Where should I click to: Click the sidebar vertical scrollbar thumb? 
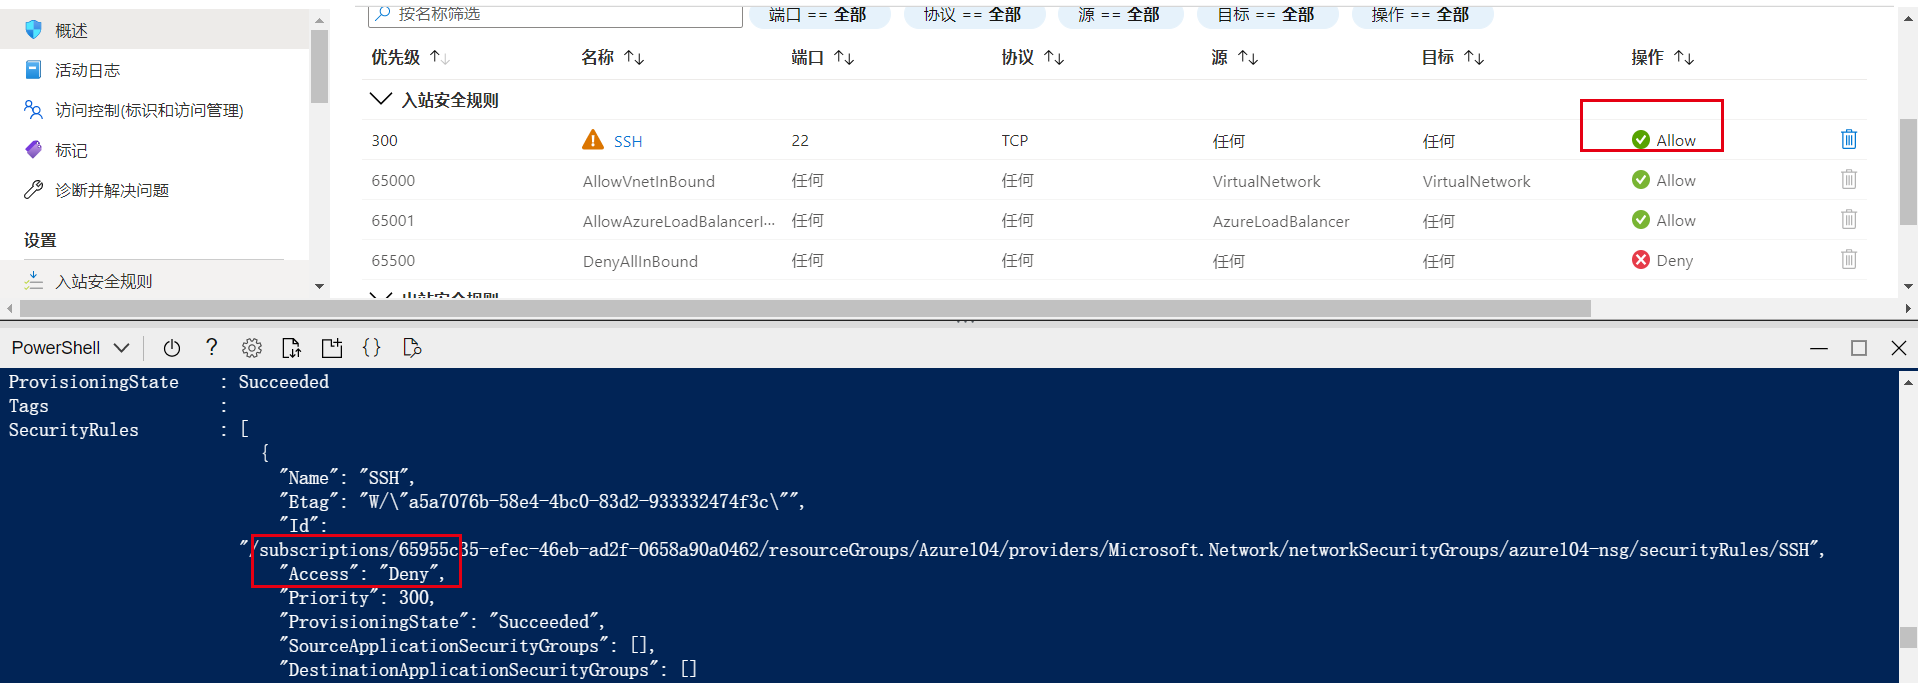click(319, 66)
